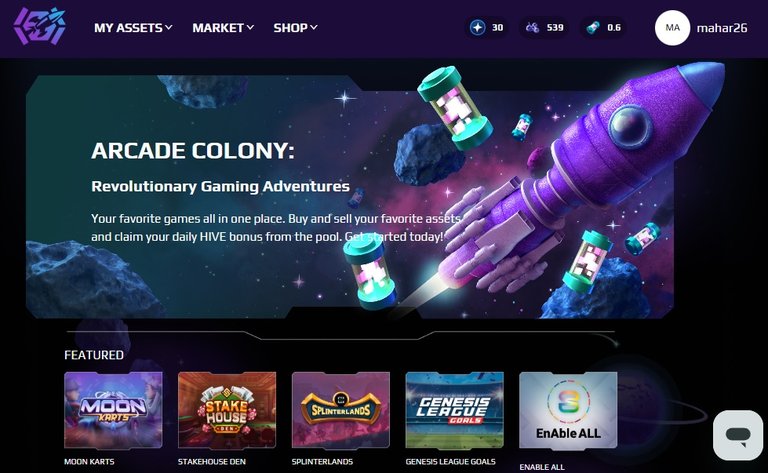Screen dimensions: 768x473
Task: Open the MY ASSETS menu
Action: coord(133,28)
